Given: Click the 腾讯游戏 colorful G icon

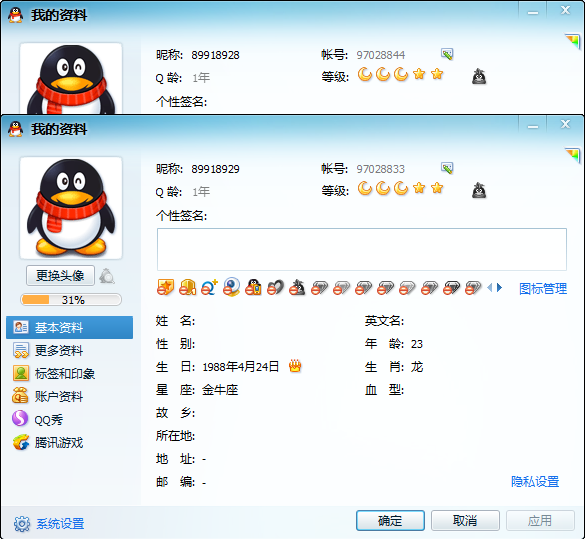Looking at the screenshot, I should 21,442.
